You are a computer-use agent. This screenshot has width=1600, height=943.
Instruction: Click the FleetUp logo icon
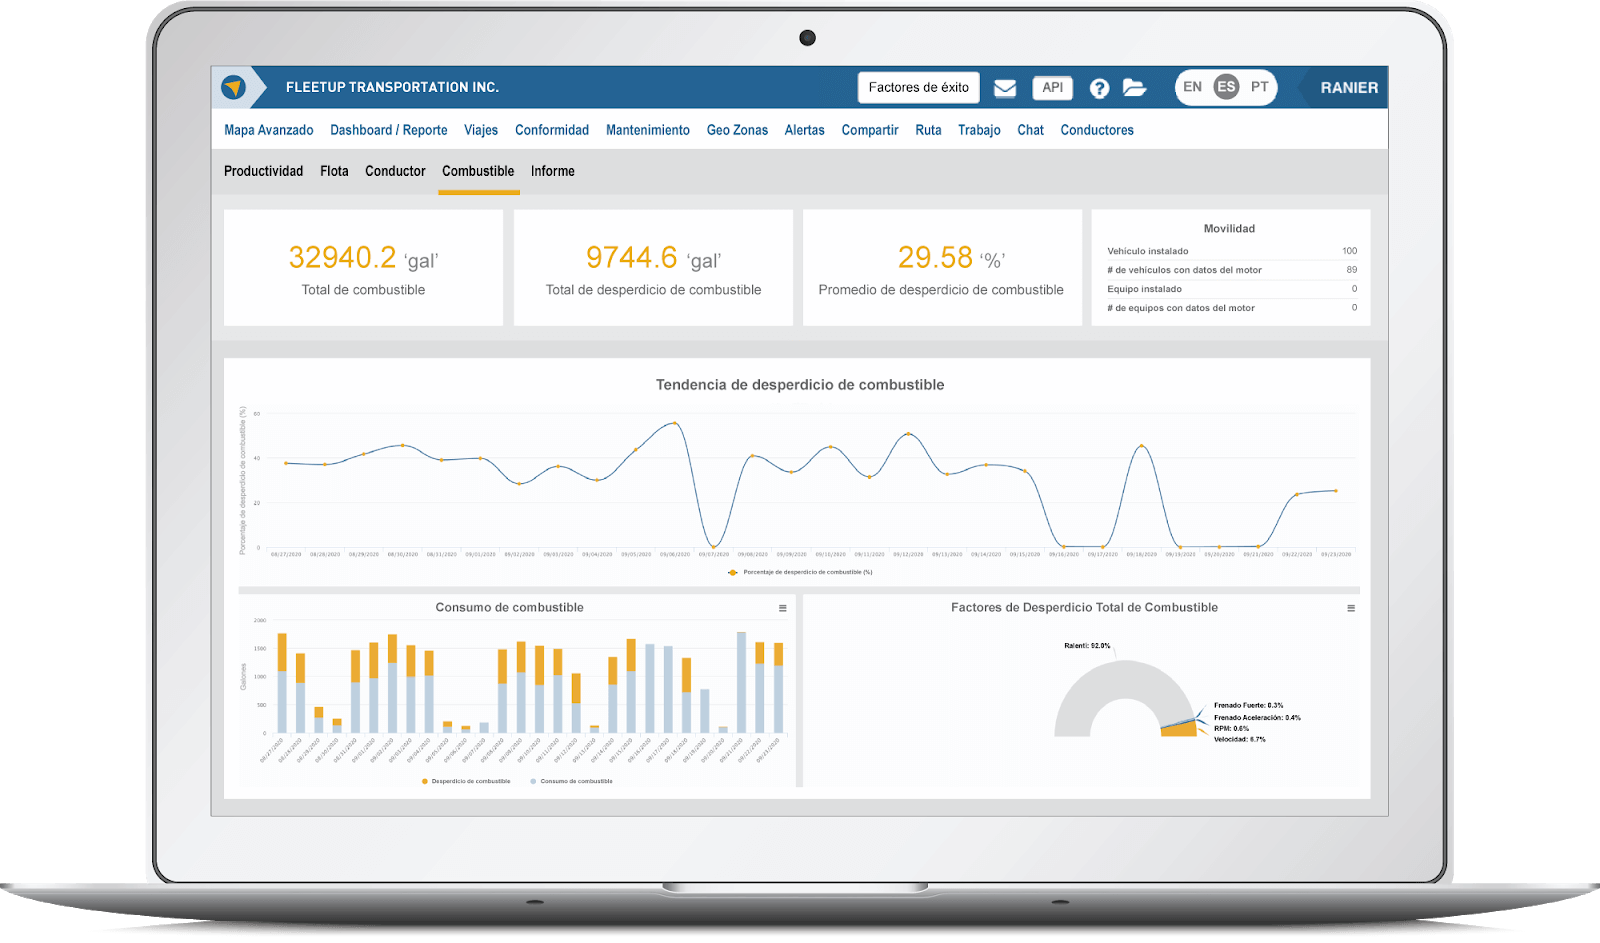[233, 88]
